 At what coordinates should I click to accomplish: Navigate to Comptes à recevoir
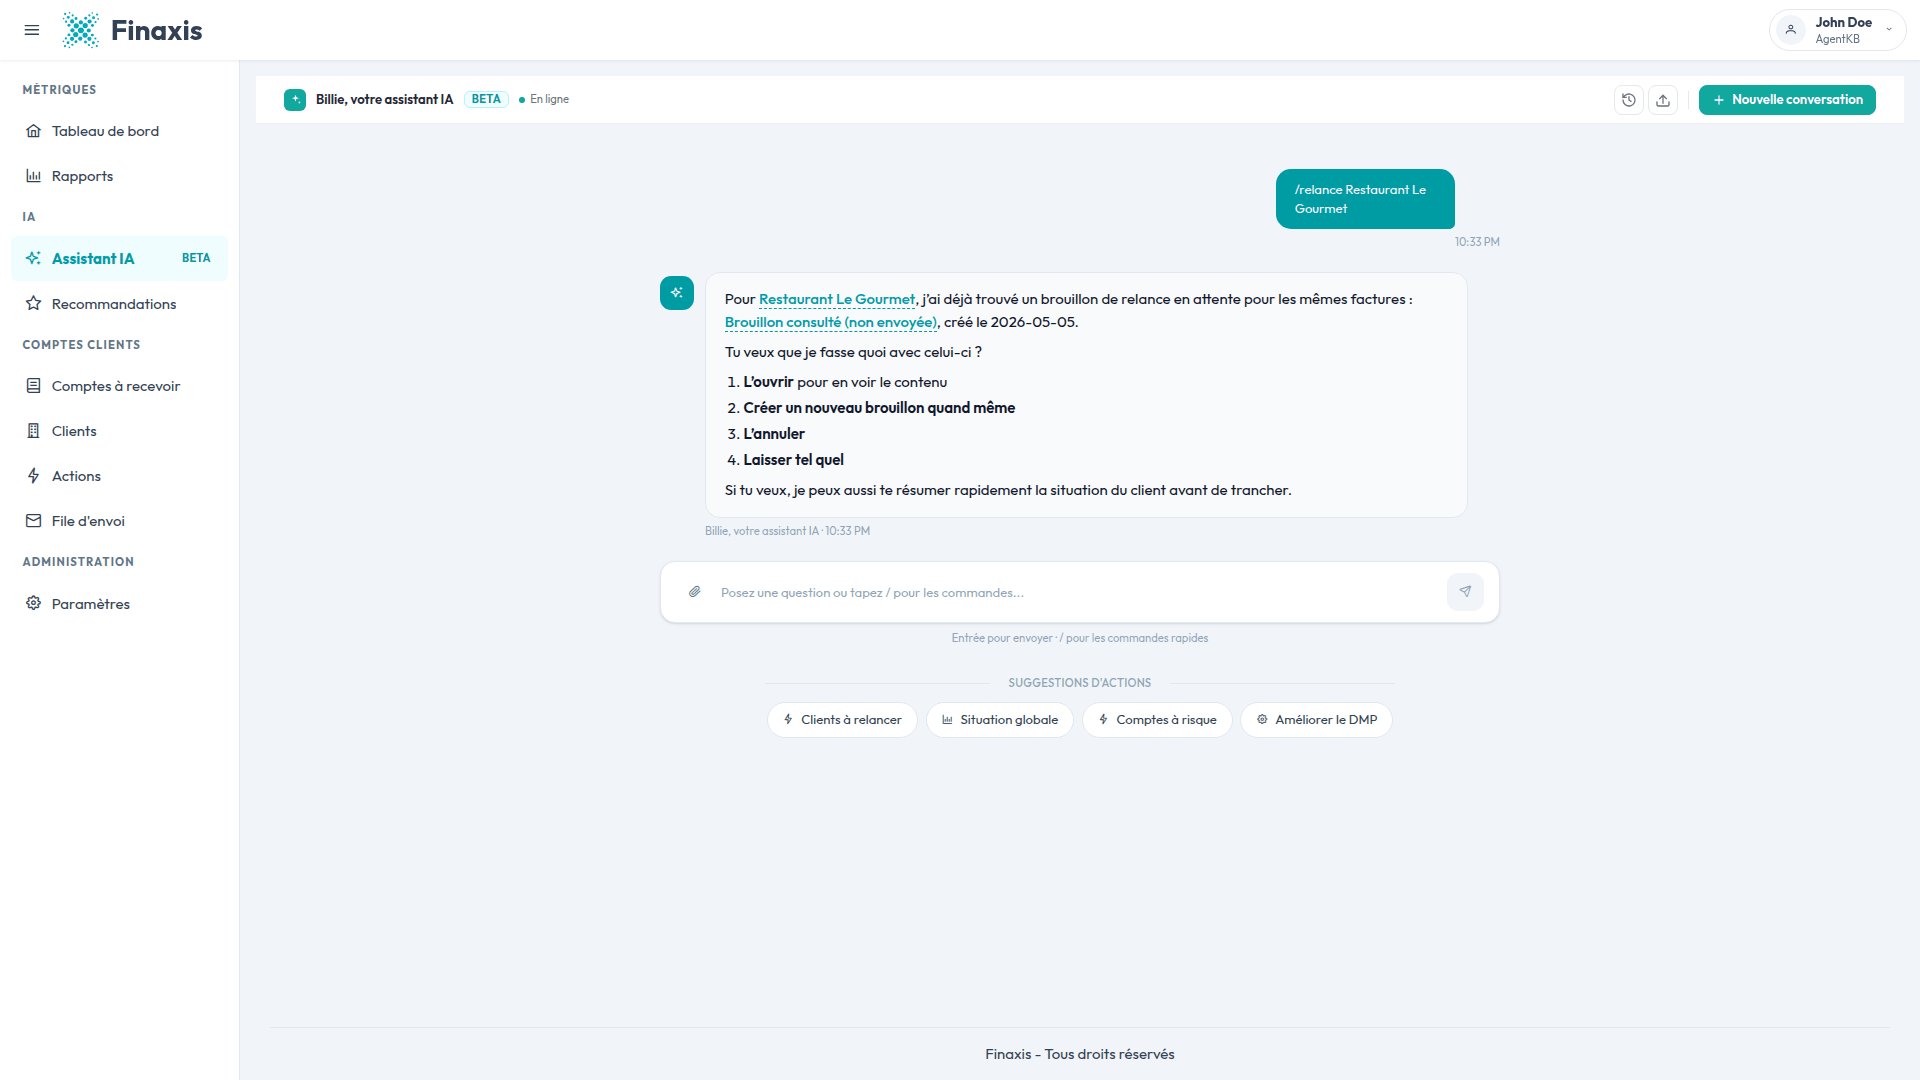(119, 386)
